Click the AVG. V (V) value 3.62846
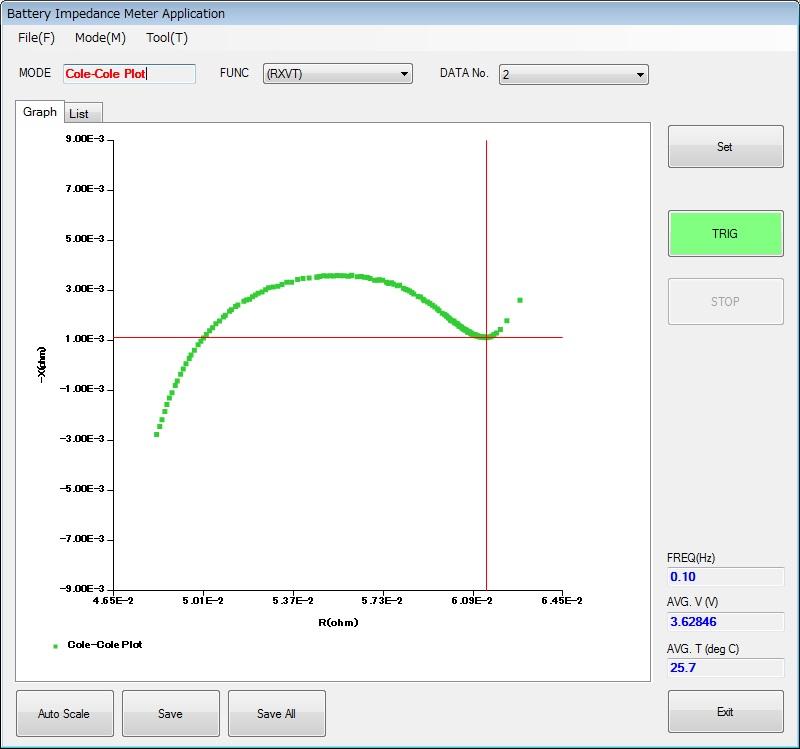Viewport: 800px width, 749px height. click(725, 622)
